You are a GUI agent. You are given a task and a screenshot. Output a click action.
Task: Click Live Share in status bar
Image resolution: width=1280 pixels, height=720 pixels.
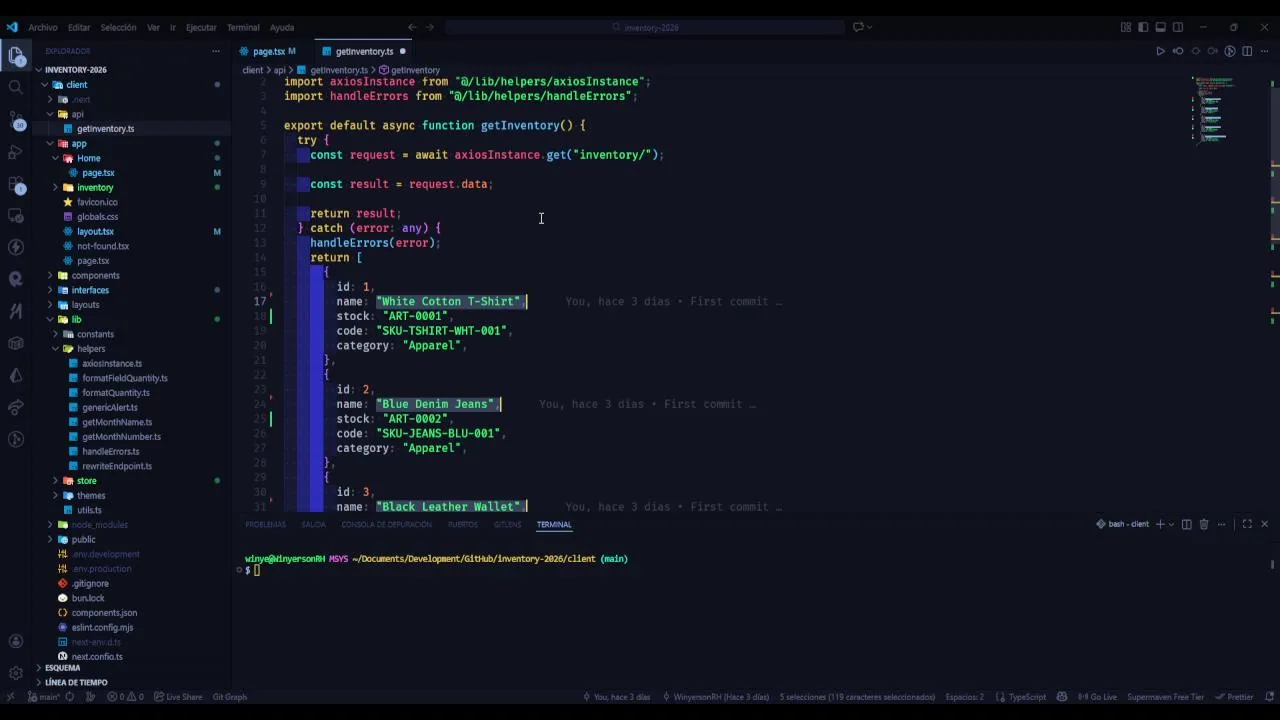point(179,697)
